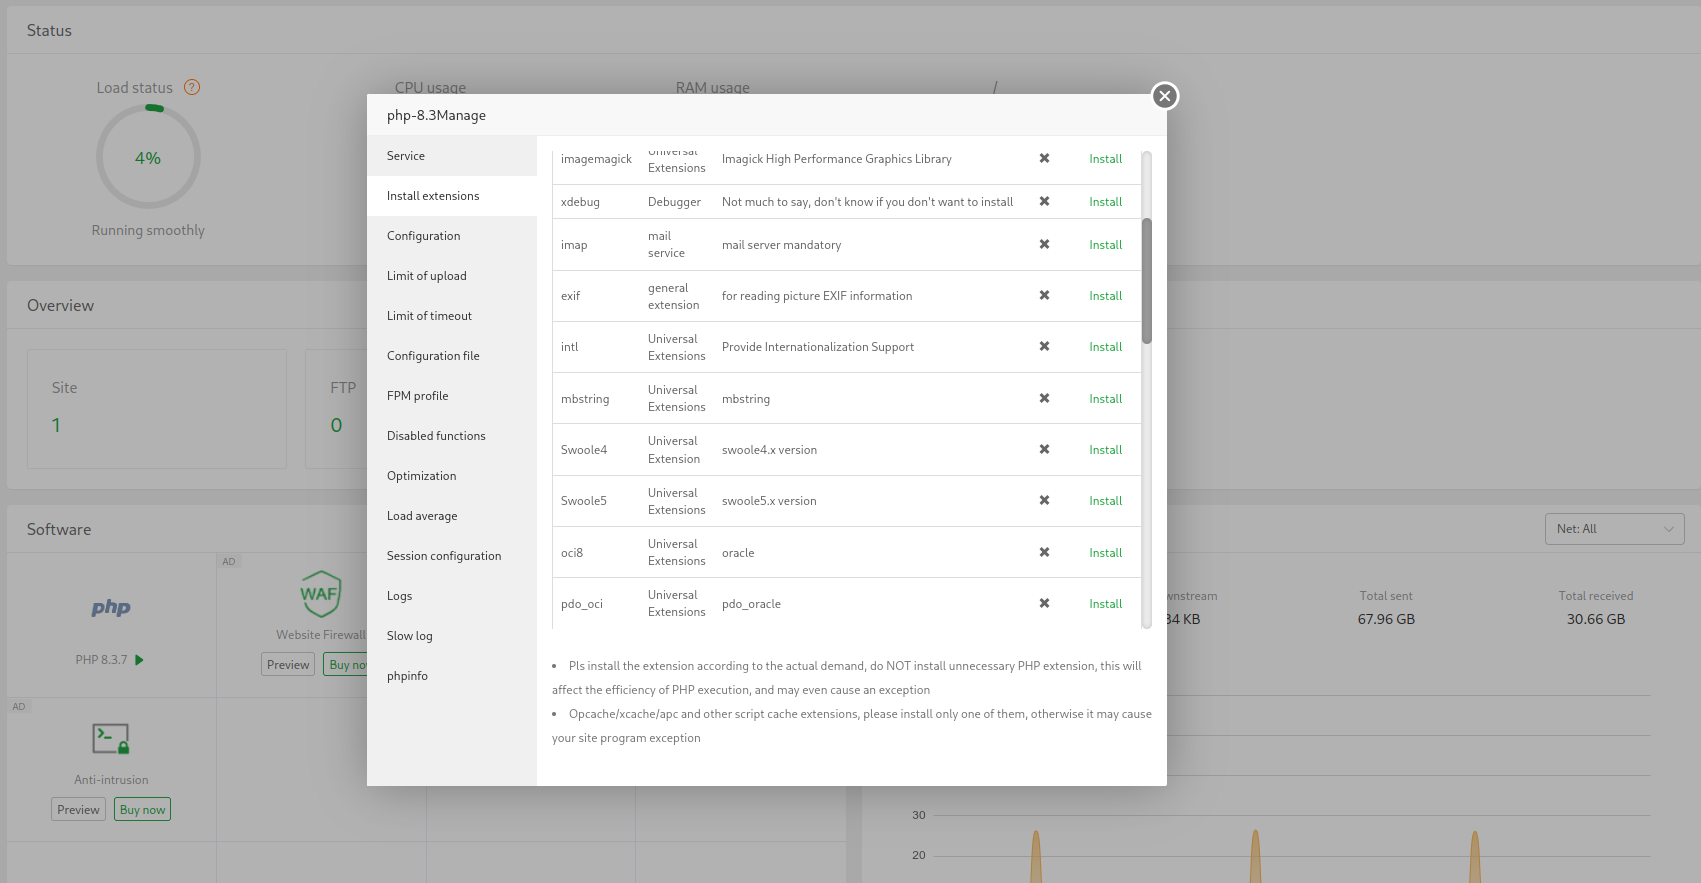Click the Anti-intrusion terminal icon
This screenshot has width=1701, height=883.
111,739
